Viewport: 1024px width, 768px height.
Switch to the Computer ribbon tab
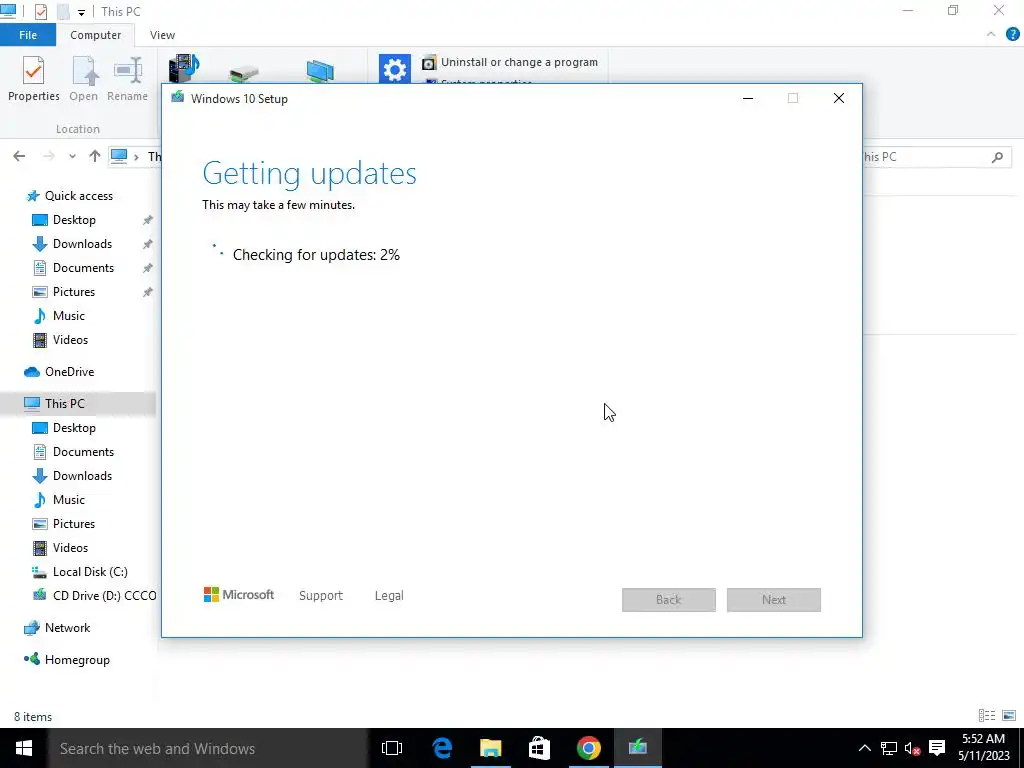coord(95,35)
